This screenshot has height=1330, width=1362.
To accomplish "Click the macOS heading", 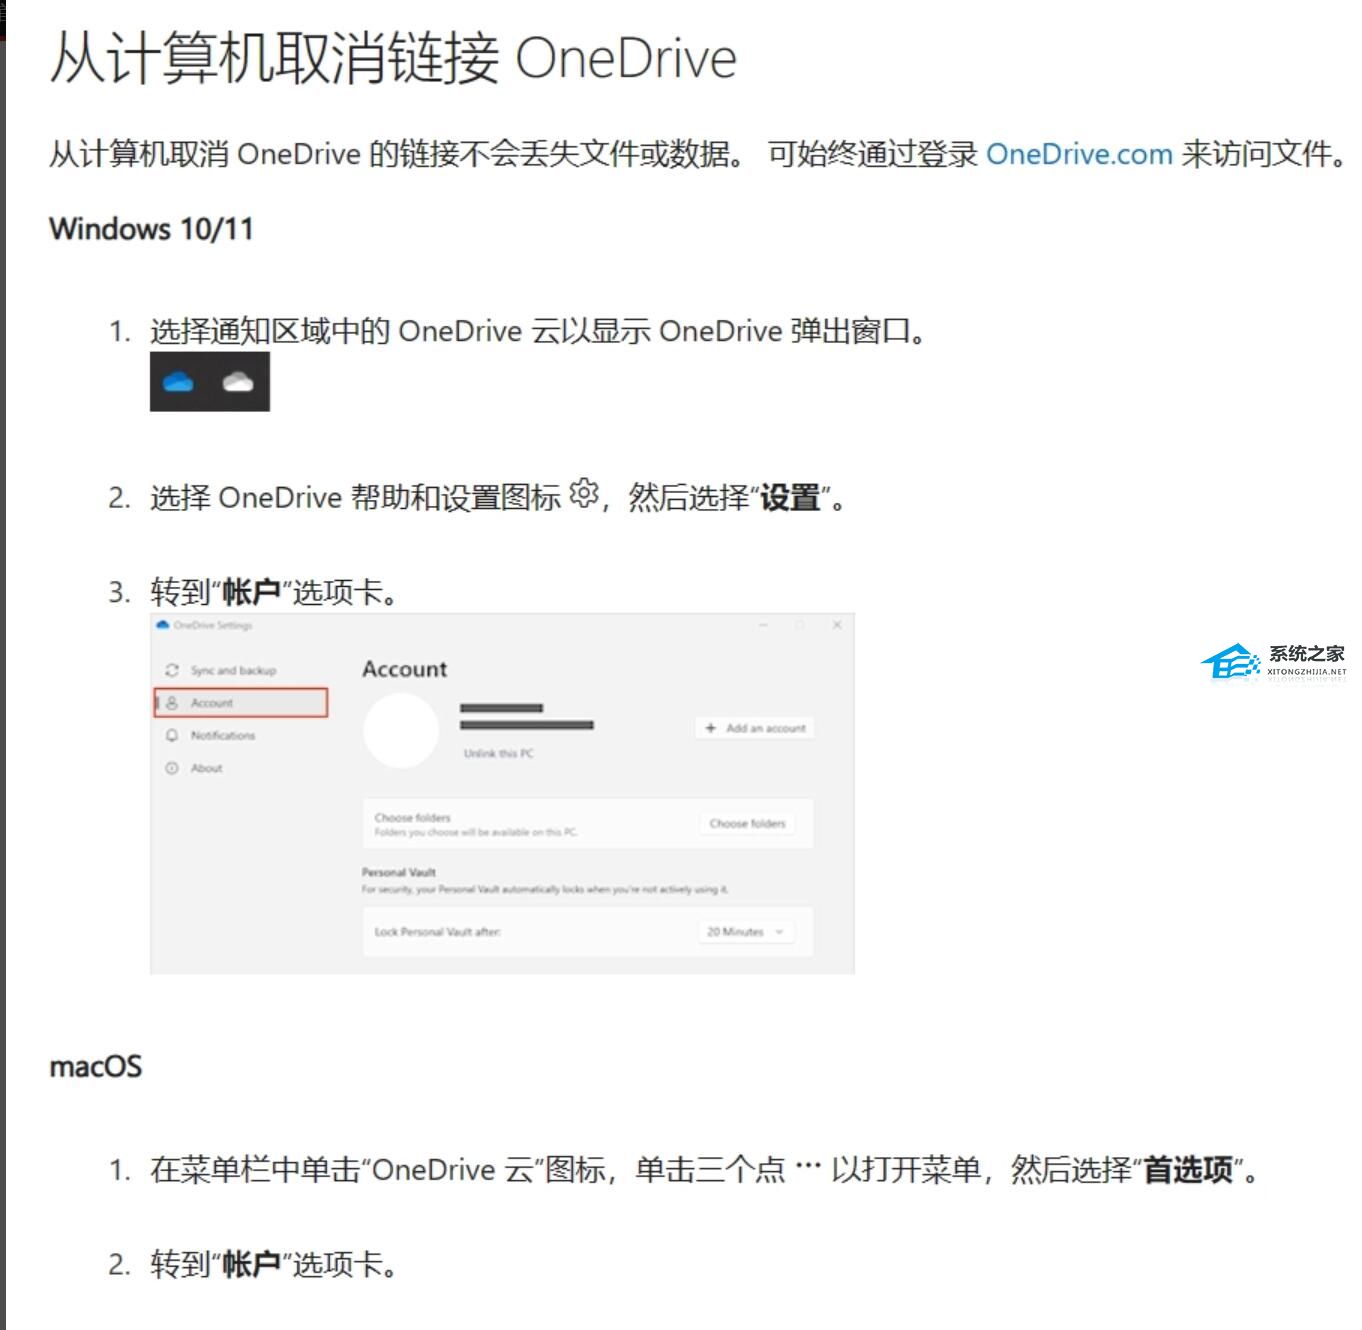I will click(x=96, y=1066).
